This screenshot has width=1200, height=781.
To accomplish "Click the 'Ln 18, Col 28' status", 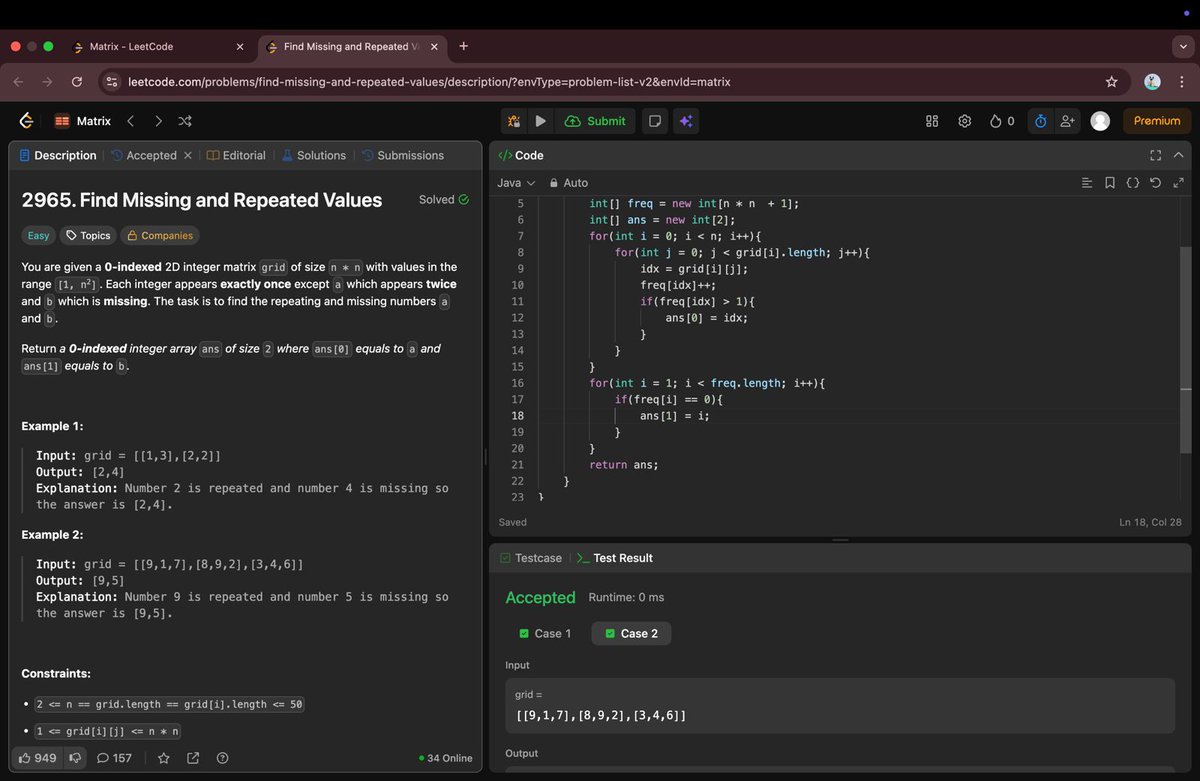I will tap(1150, 522).
